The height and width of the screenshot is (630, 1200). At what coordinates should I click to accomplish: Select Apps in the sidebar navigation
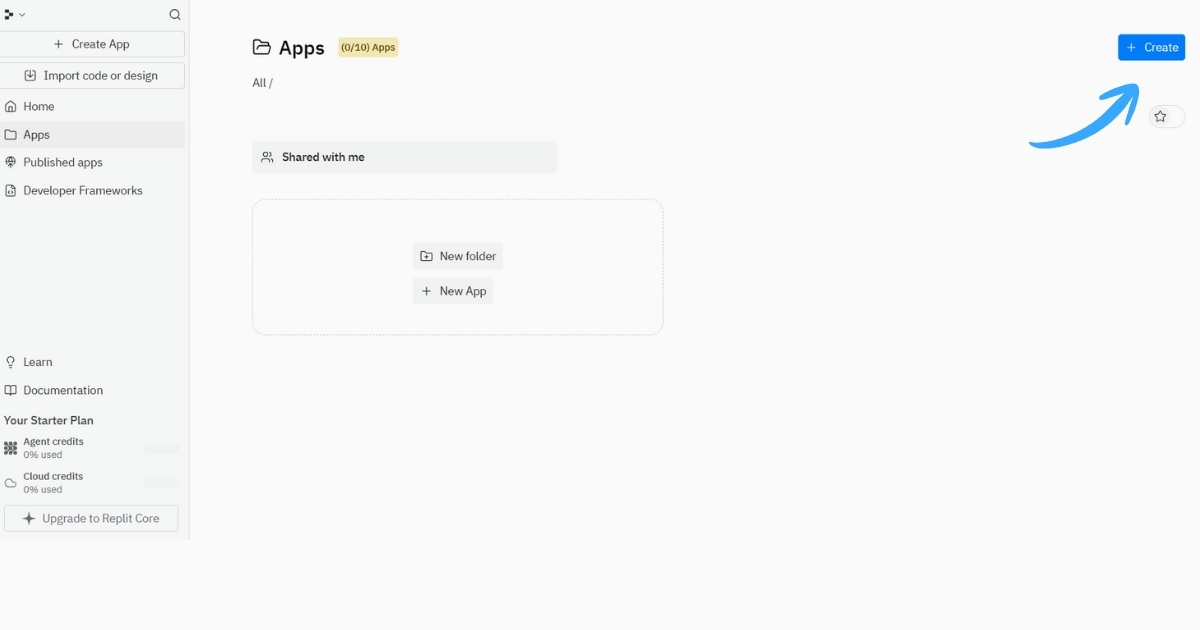click(36, 135)
